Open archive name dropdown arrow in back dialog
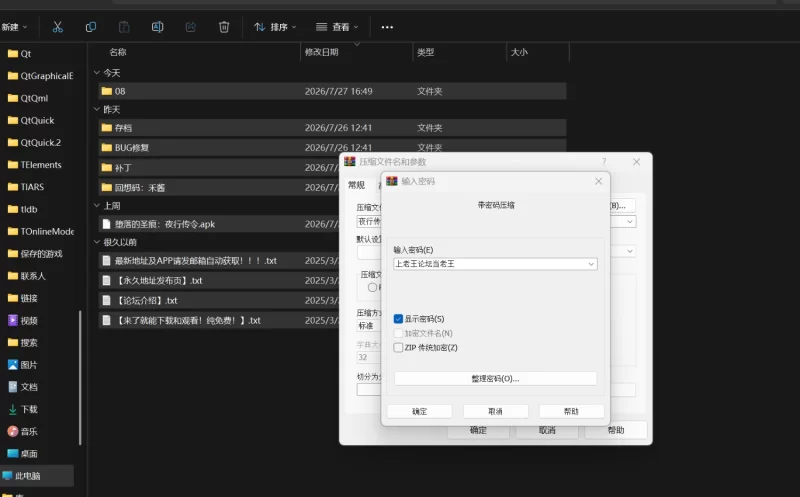Viewport: 800px width, 497px height. (630, 221)
